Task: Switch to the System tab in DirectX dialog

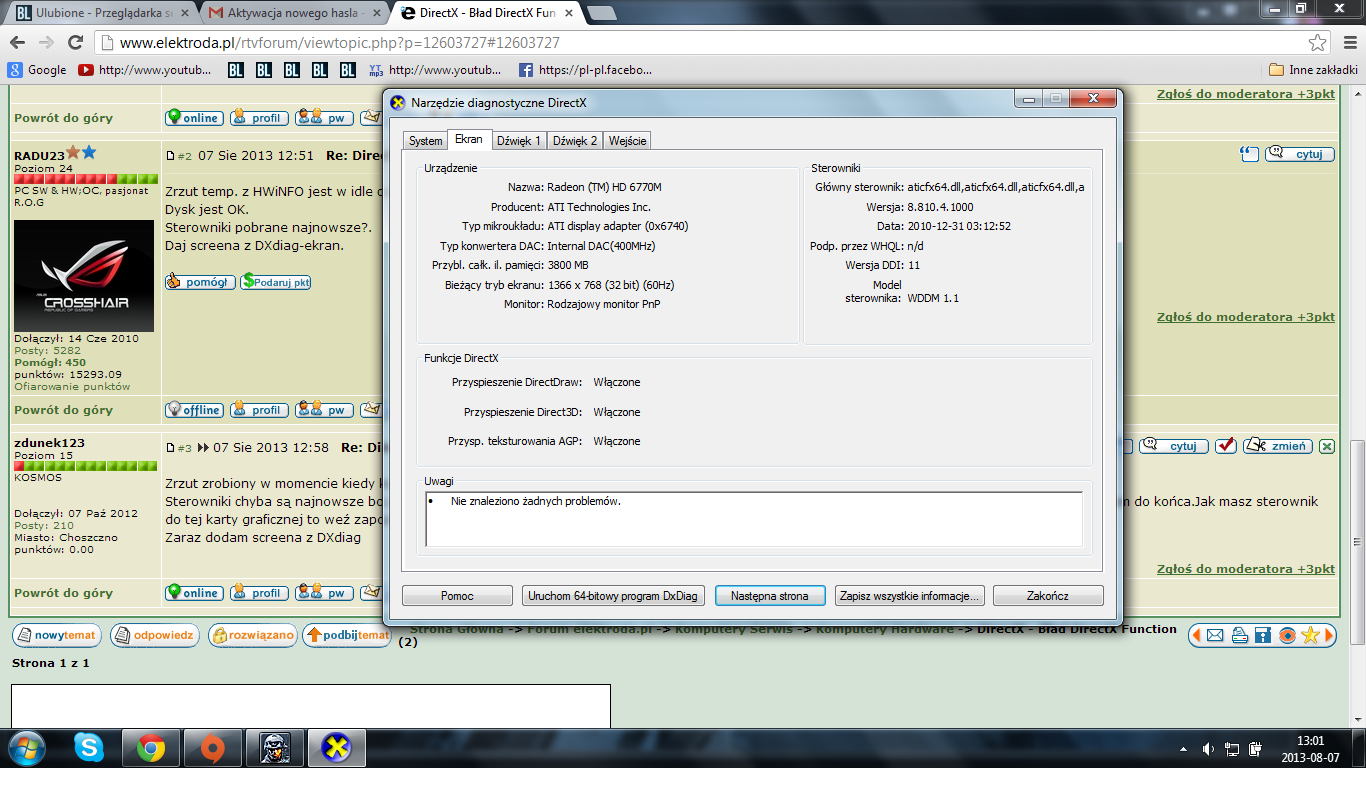Action: click(425, 141)
